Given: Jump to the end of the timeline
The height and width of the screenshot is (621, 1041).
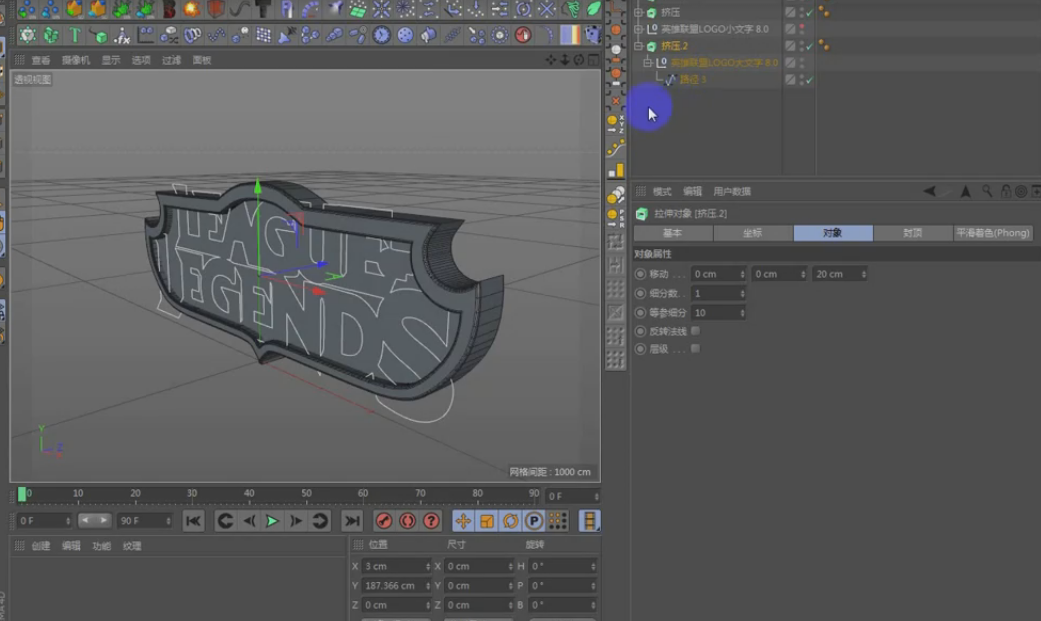Looking at the screenshot, I should pyautogui.click(x=352, y=521).
